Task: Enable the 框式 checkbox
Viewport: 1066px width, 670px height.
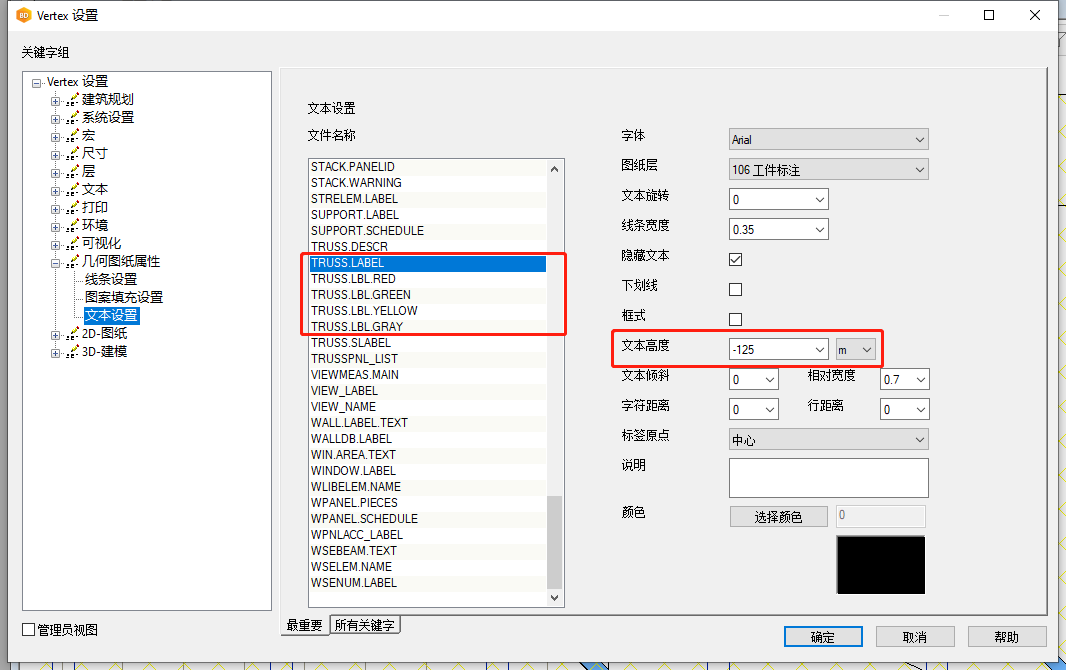Action: click(x=736, y=319)
